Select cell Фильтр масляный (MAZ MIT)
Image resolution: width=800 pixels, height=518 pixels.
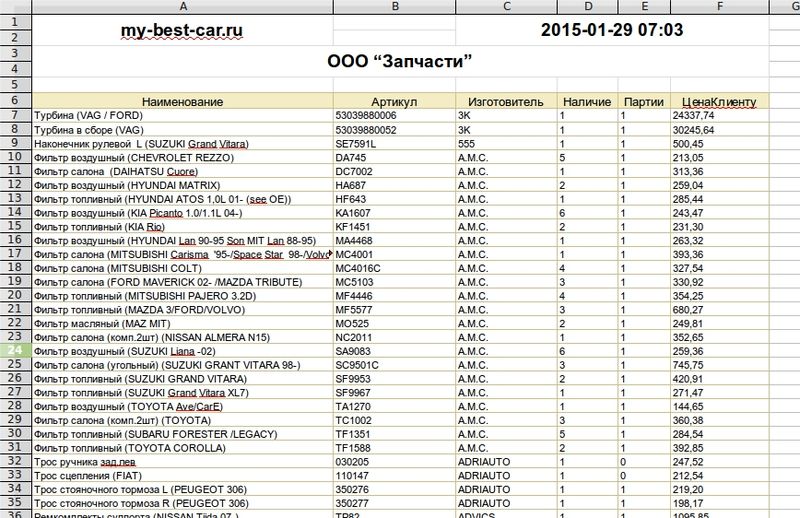pyautogui.click(x=183, y=323)
